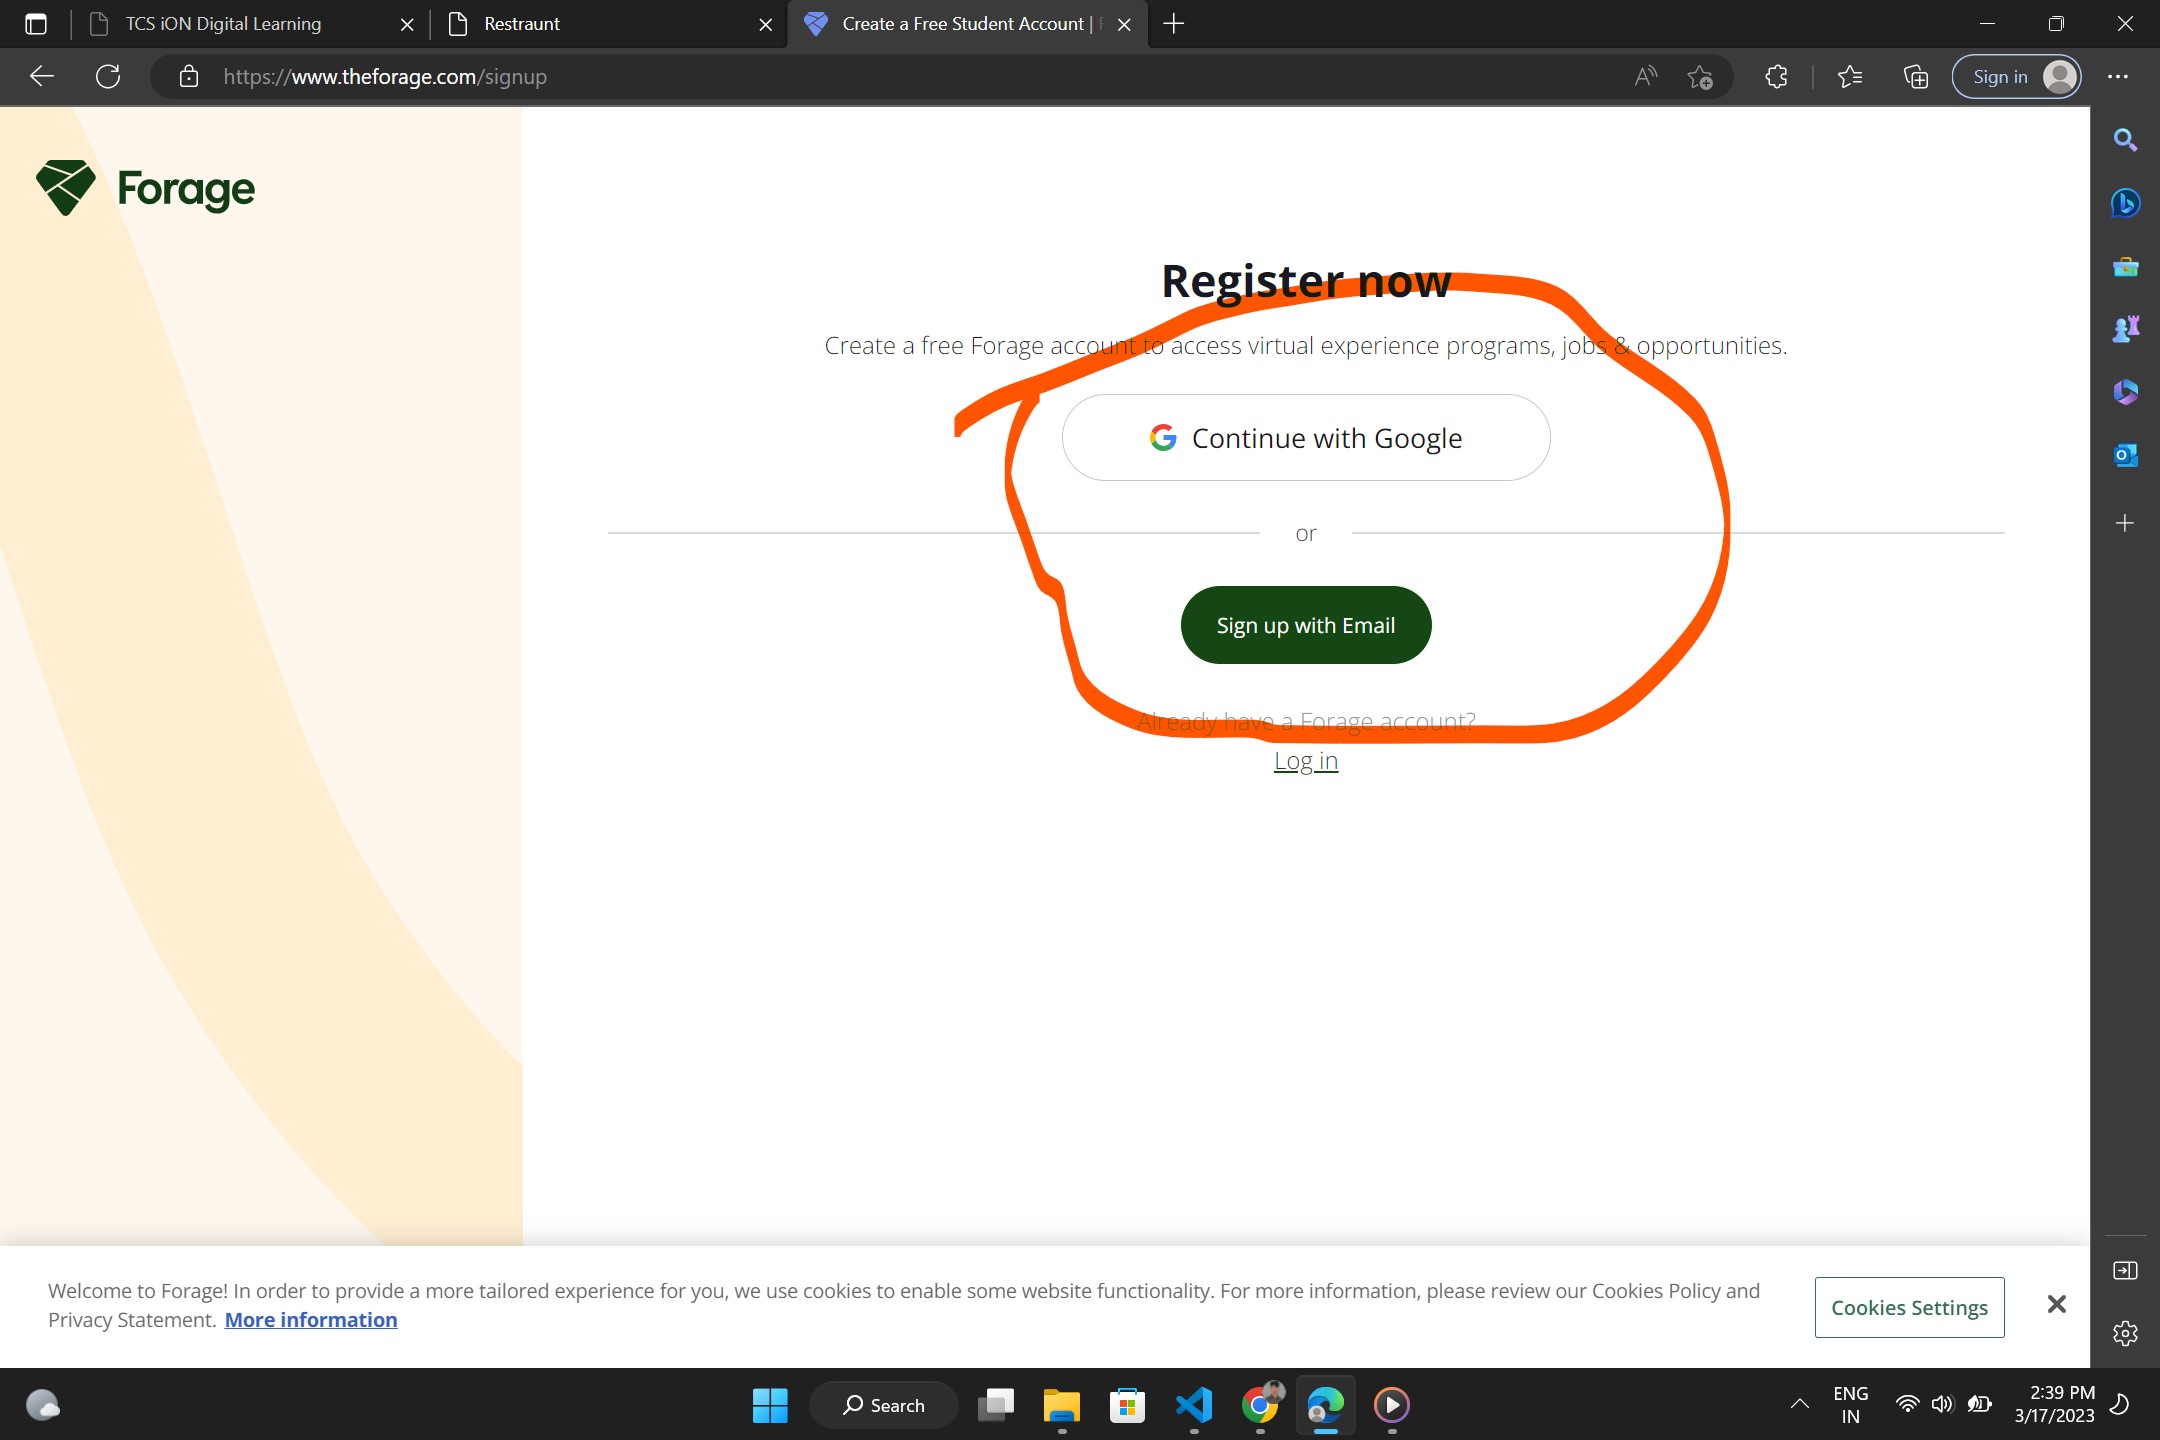Click Continue with Google button
The image size is (2160, 1440).
pyautogui.click(x=1306, y=438)
